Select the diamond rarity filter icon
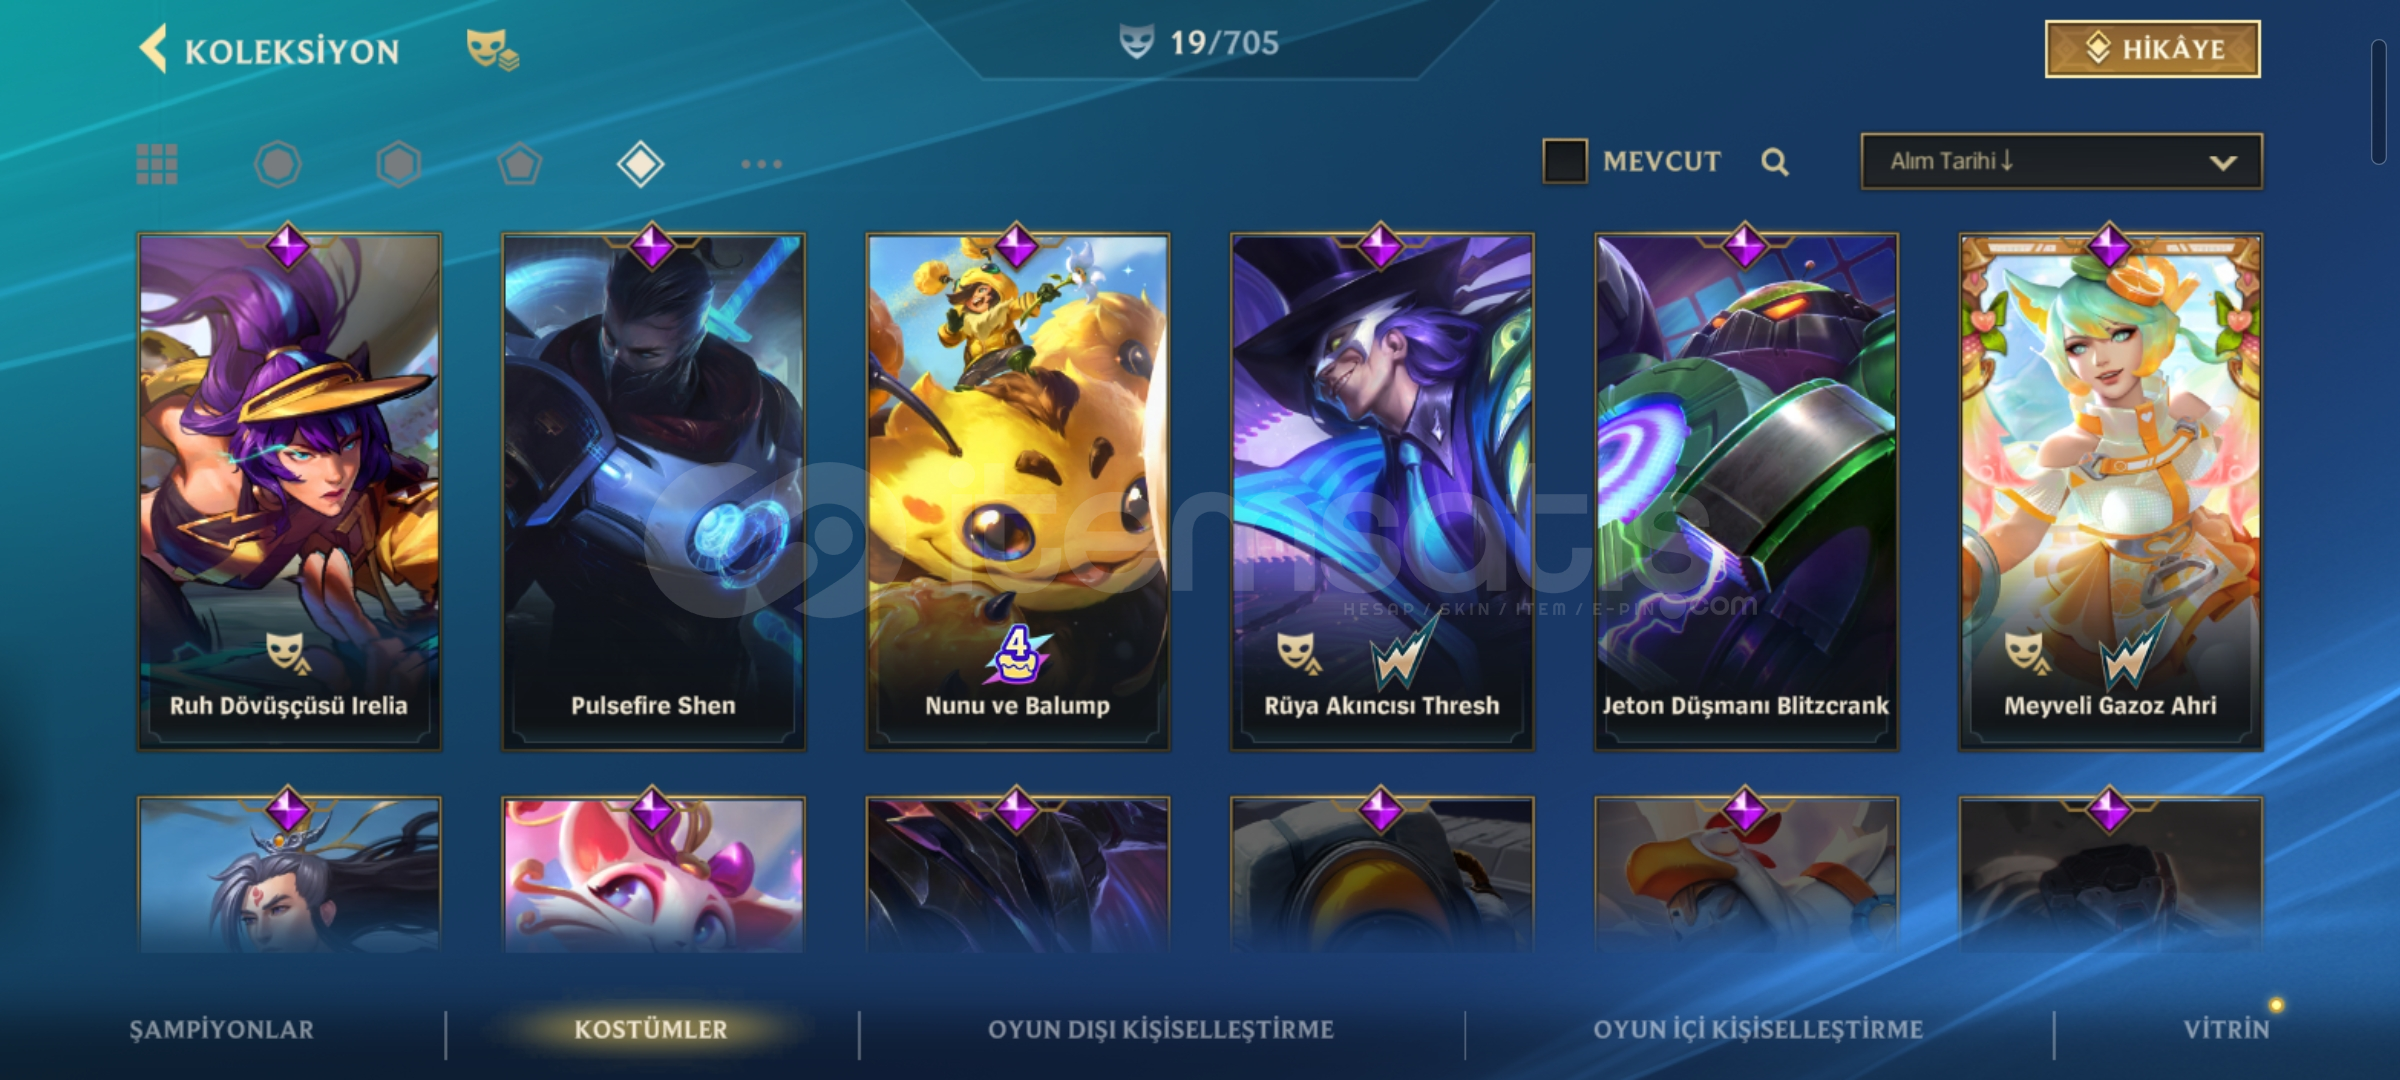 tap(641, 164)
